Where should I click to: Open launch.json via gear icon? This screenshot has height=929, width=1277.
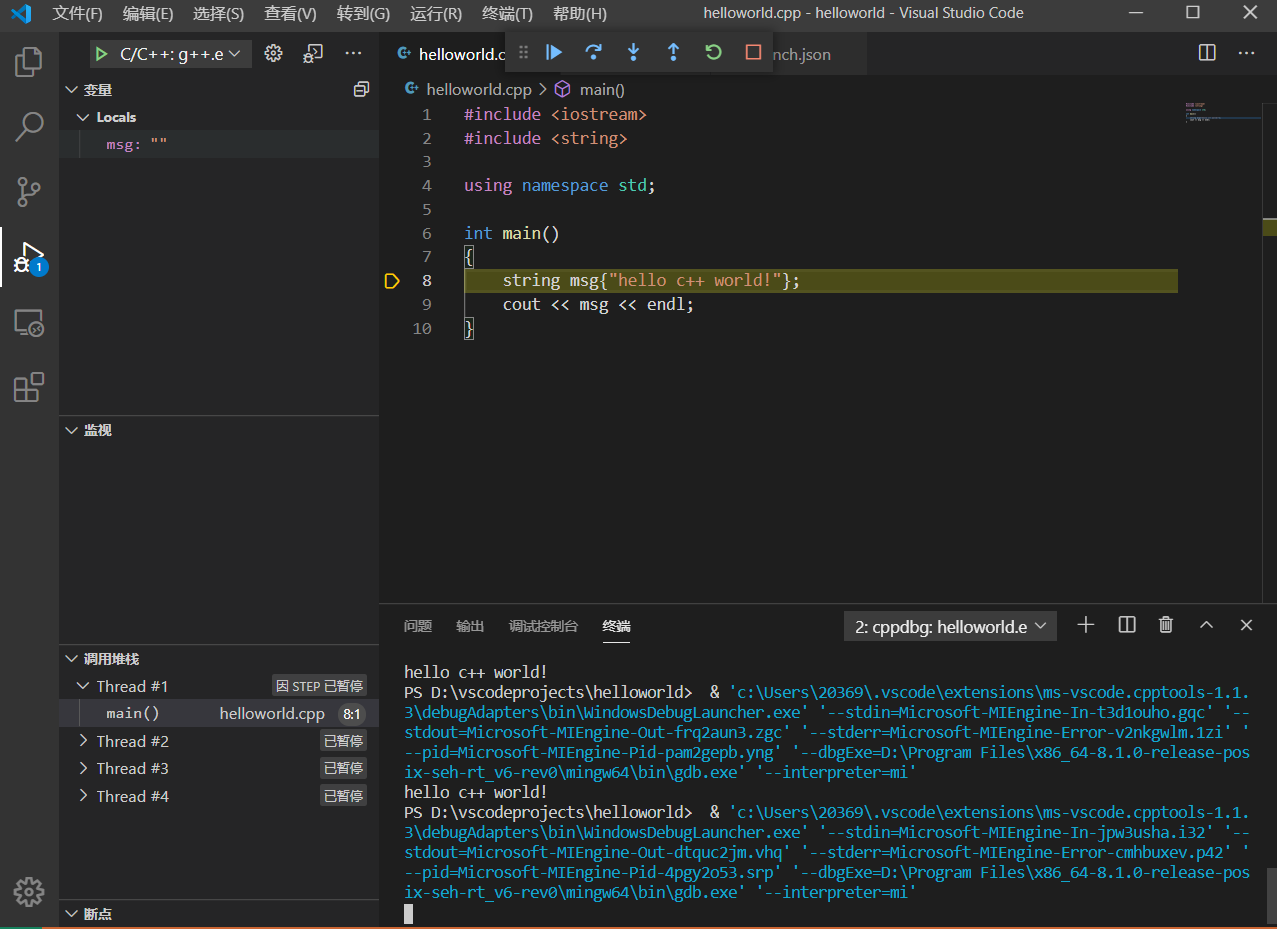point(273,54)
